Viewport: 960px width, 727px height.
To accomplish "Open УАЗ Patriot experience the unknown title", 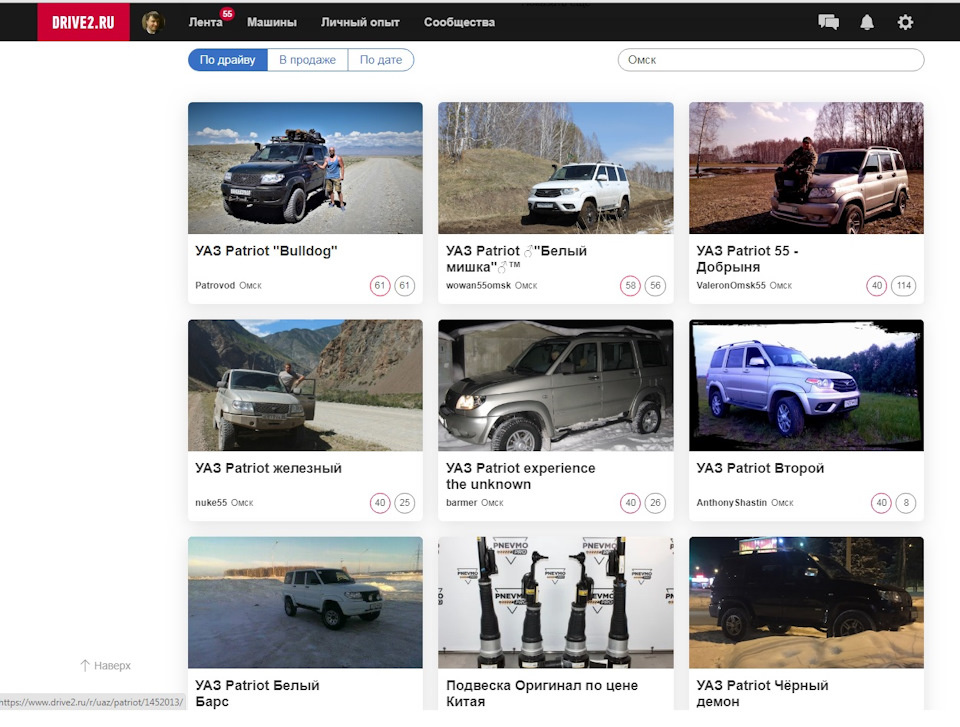I will point(520,477).
